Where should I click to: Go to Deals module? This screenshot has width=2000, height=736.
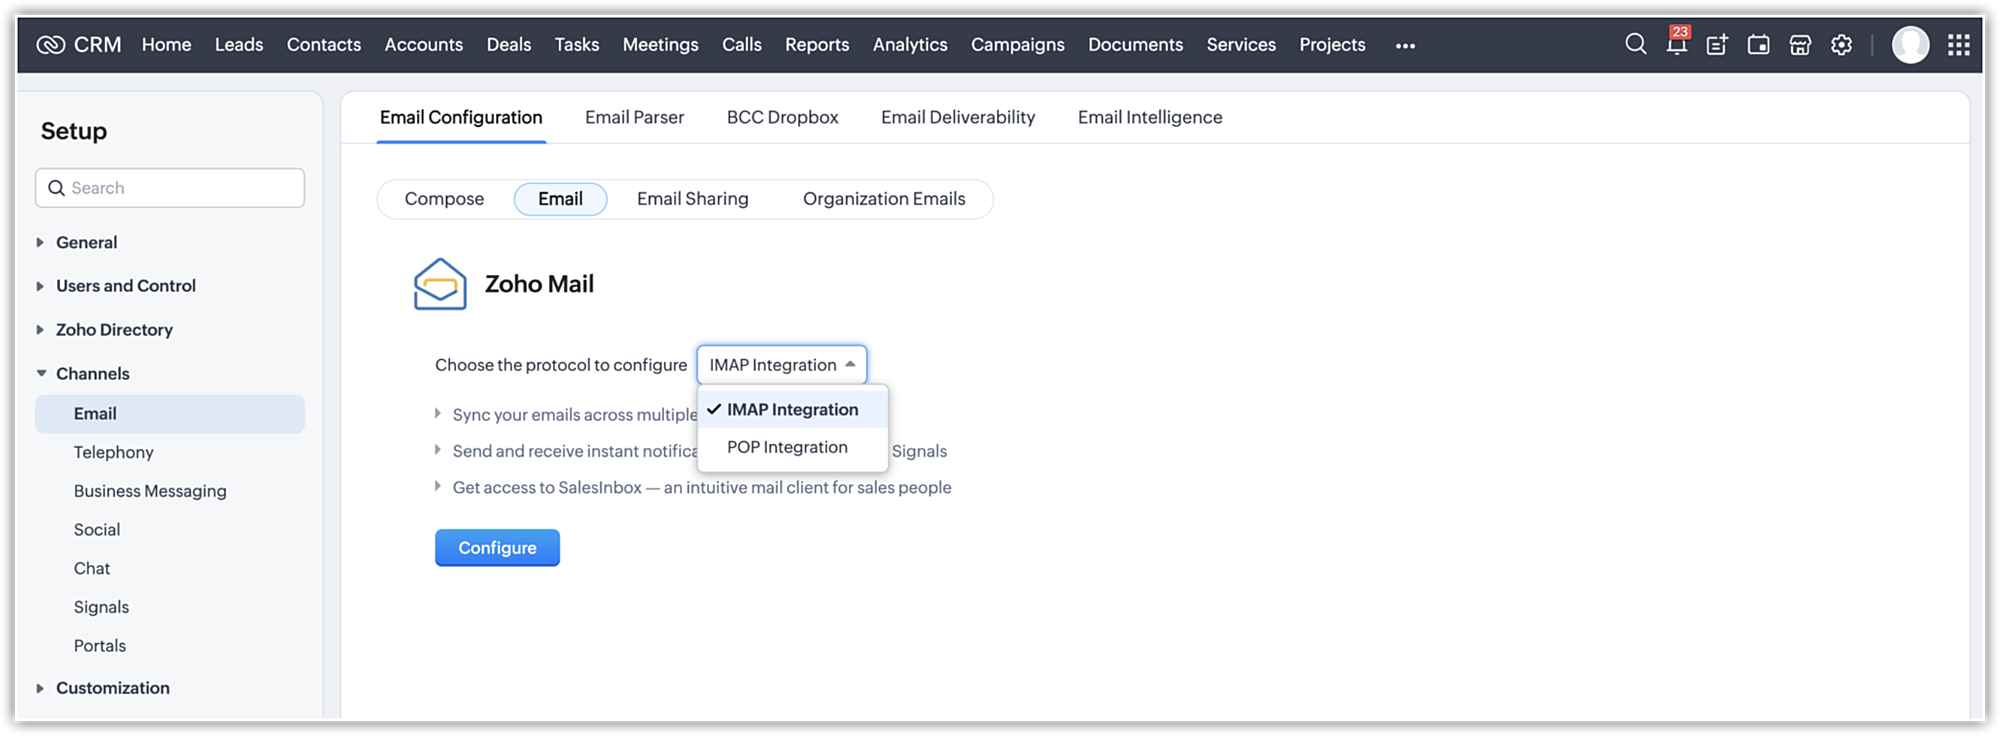[x=509, y=45]
